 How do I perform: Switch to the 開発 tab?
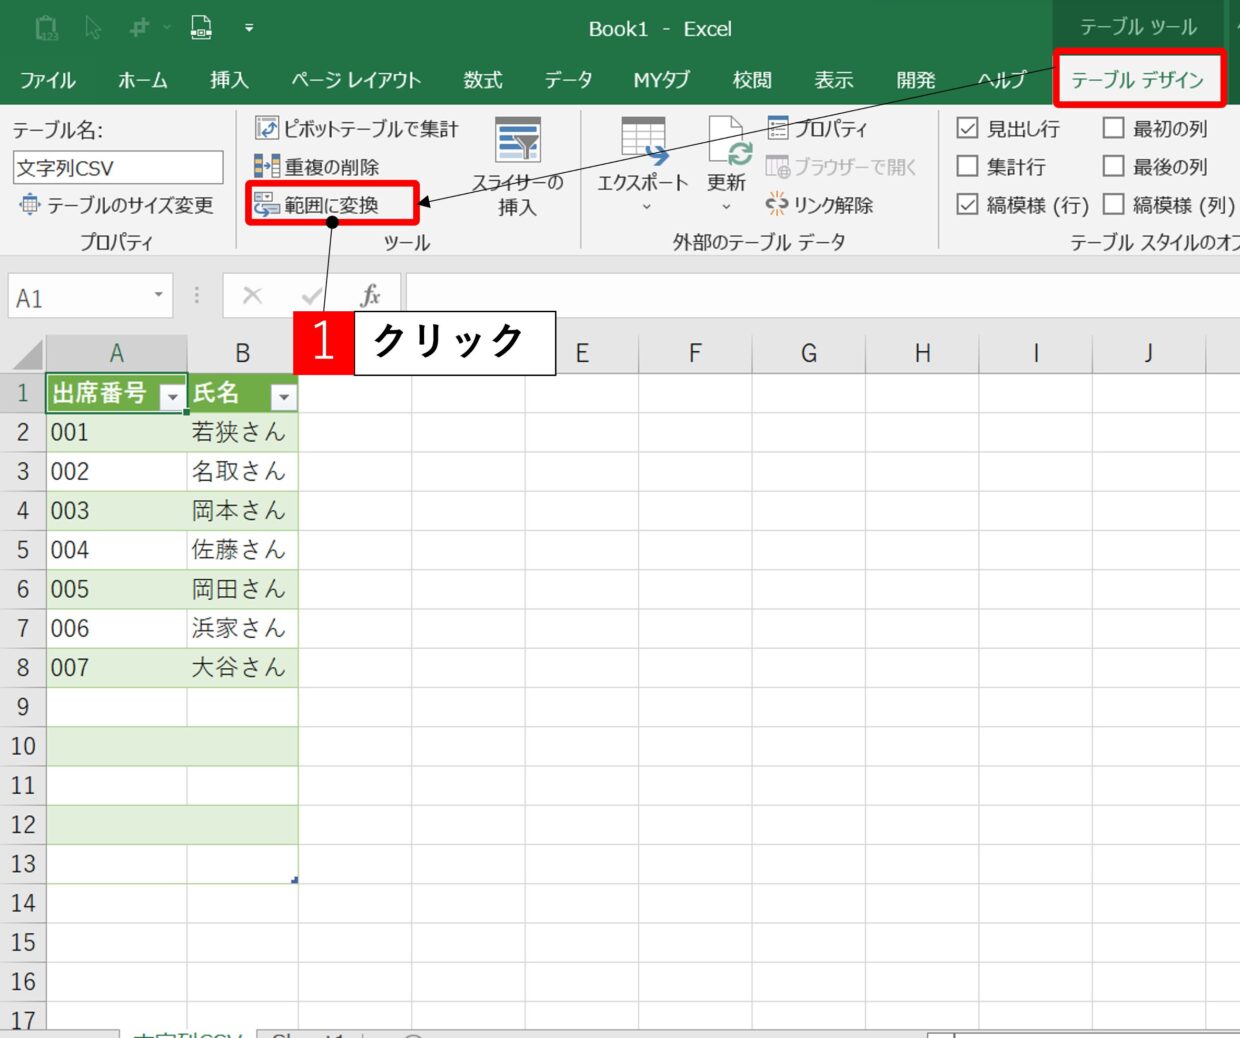(916, 80)
